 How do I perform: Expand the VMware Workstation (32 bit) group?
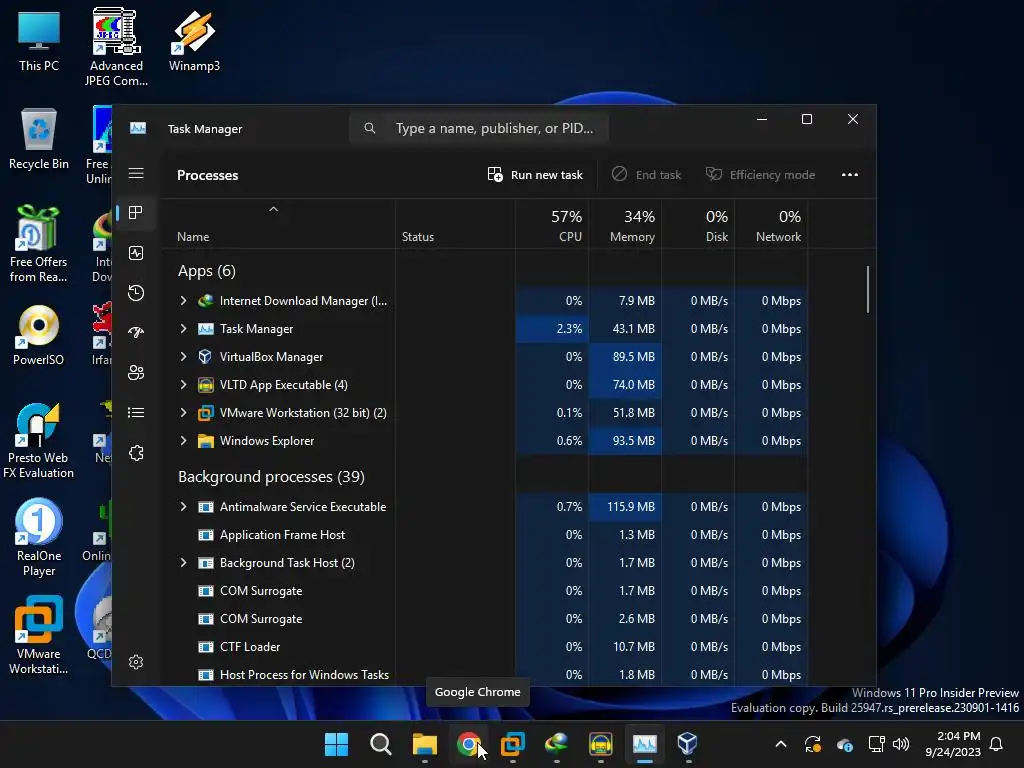(184, 413)
